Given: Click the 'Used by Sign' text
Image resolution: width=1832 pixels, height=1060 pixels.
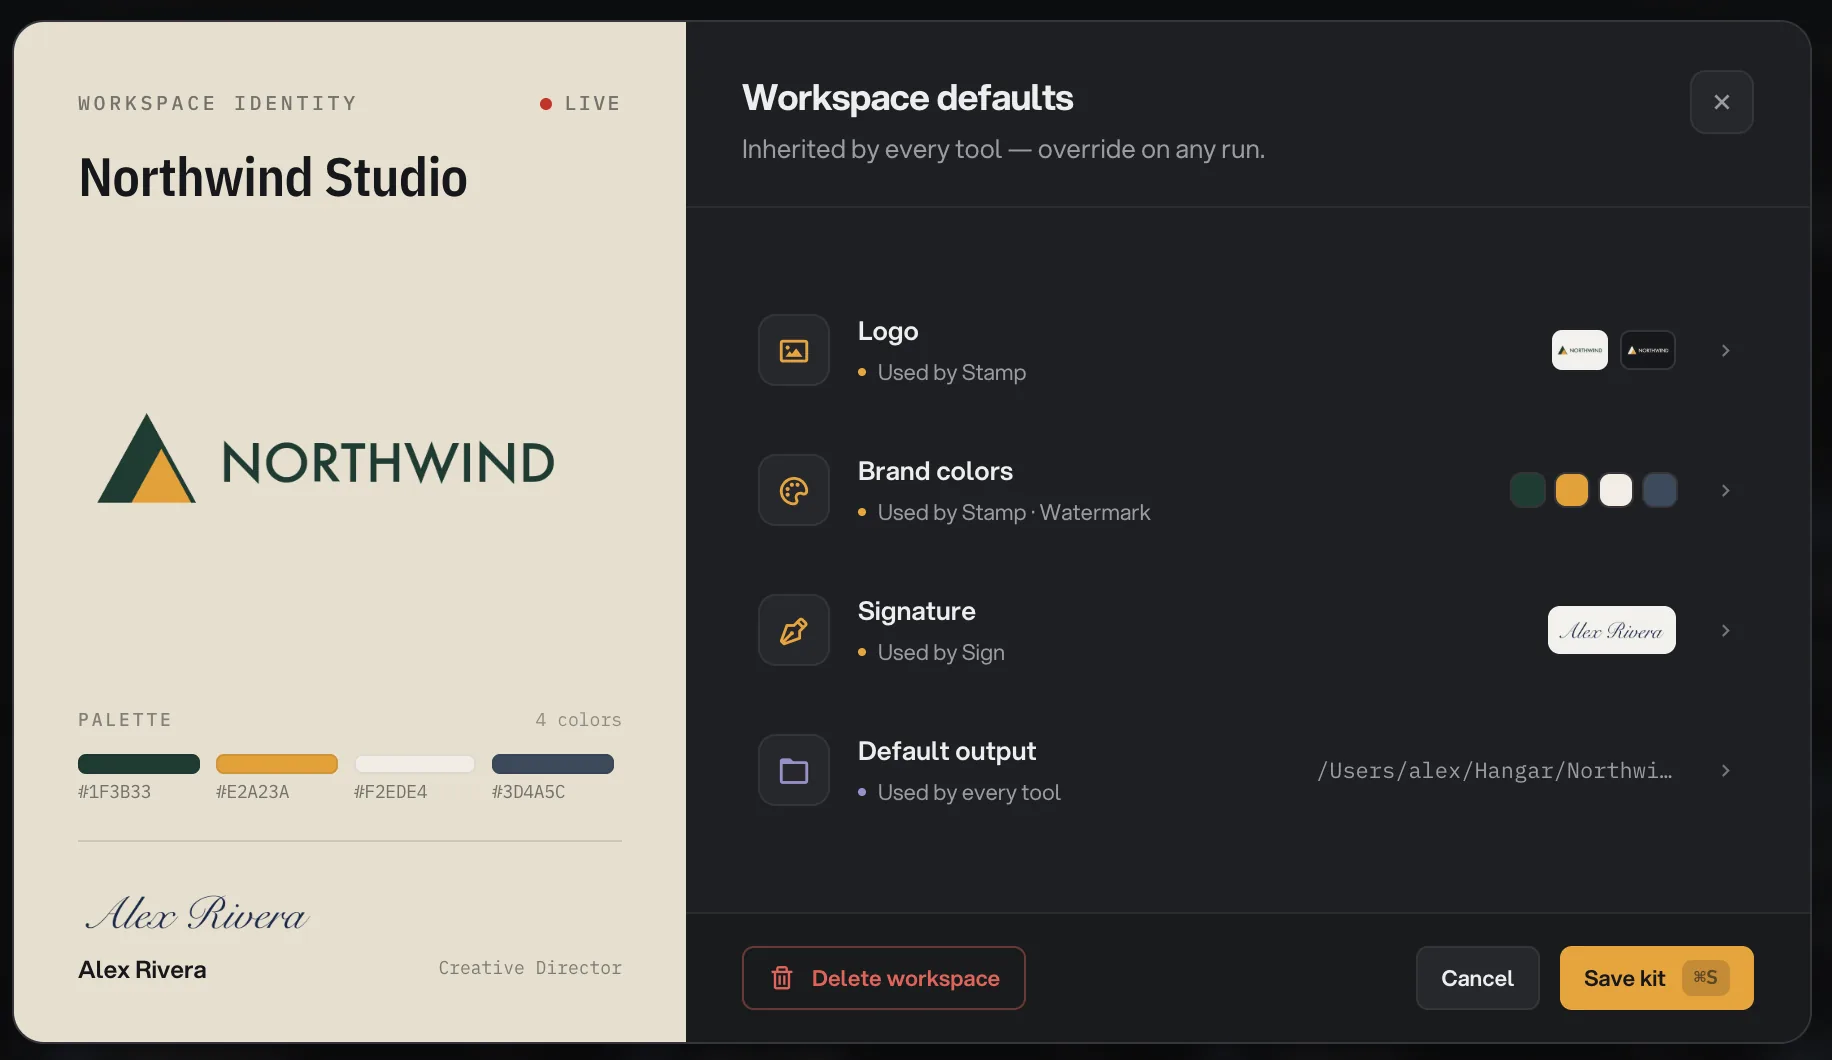Looking at the screenshot, I should pos(941,652).
